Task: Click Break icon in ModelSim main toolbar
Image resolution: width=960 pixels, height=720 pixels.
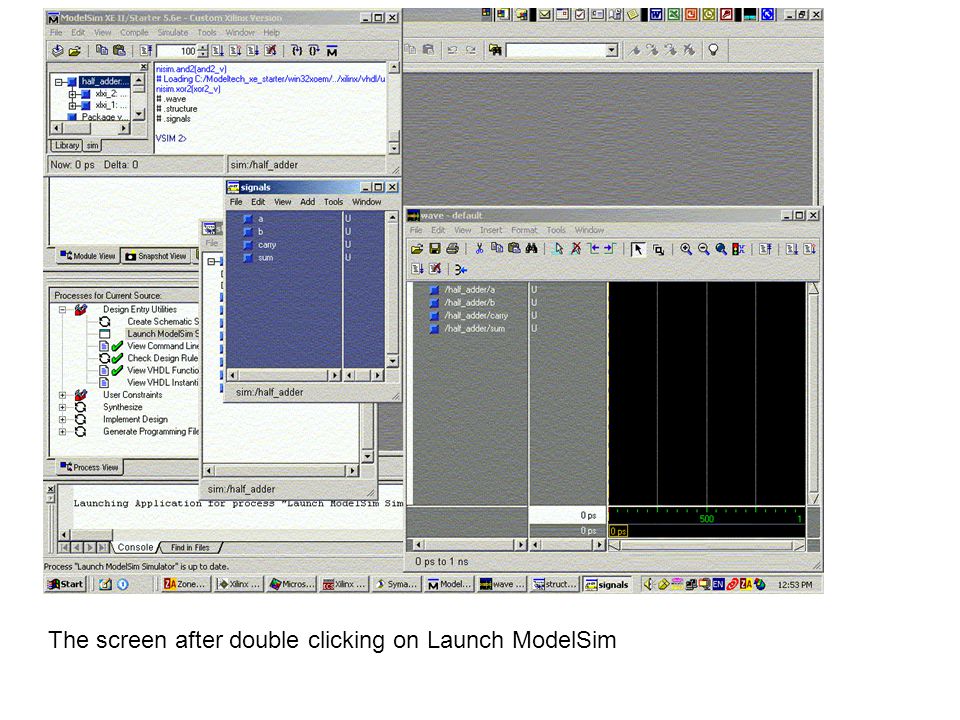Action: (x=271, y=51)
